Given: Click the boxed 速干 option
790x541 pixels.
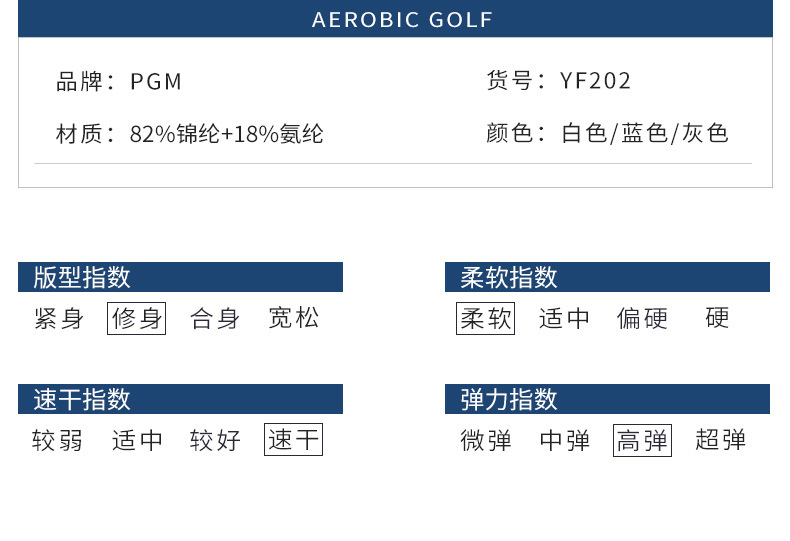Looking at the screenshot, I should pos(293,440).
